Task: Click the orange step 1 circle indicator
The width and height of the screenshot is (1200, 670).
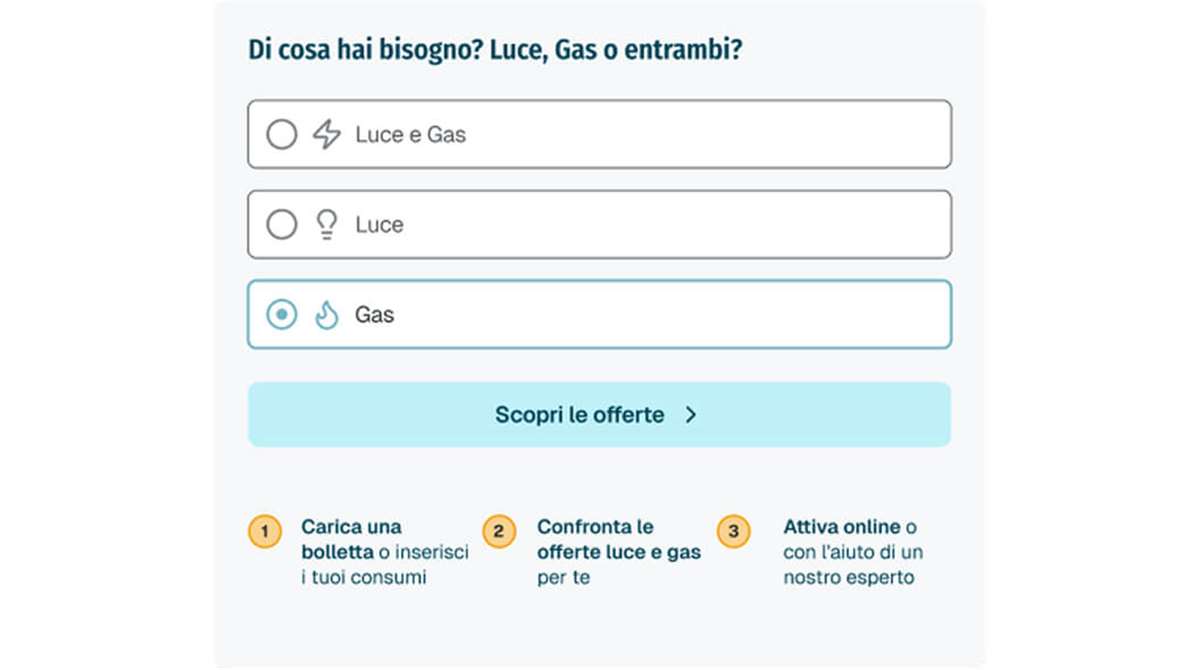Action: (x=264, y=532)
